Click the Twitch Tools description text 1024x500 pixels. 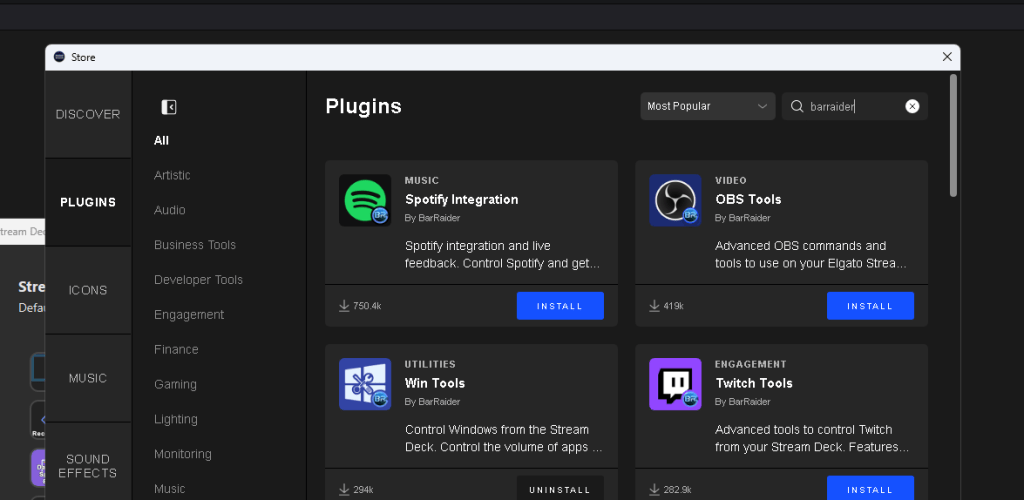(812, 439)
